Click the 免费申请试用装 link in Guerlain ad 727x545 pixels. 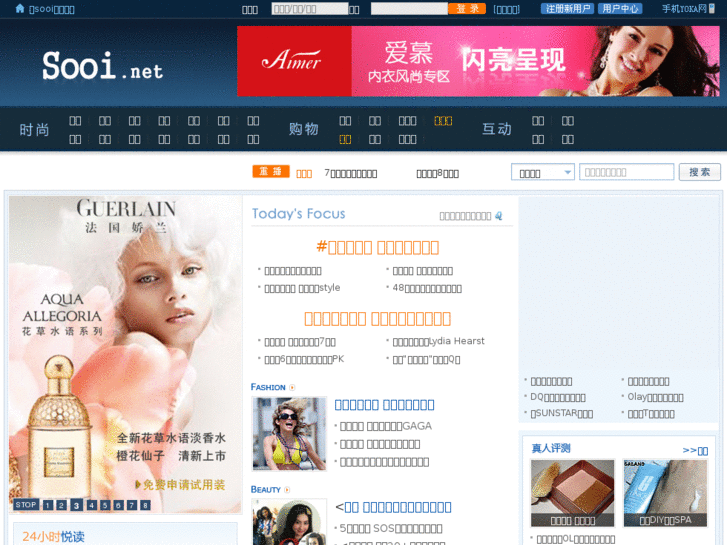coord(180,485)
